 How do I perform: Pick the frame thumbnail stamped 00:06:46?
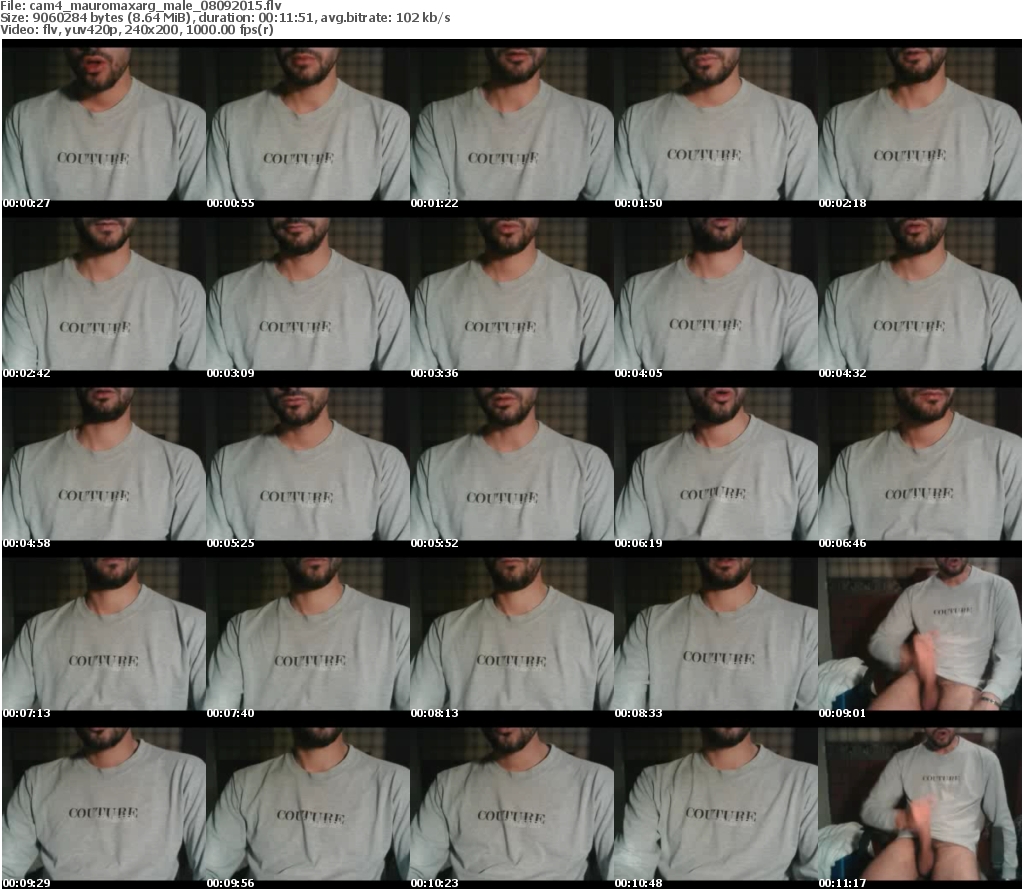pyautogui.click(x=920, y=464)
